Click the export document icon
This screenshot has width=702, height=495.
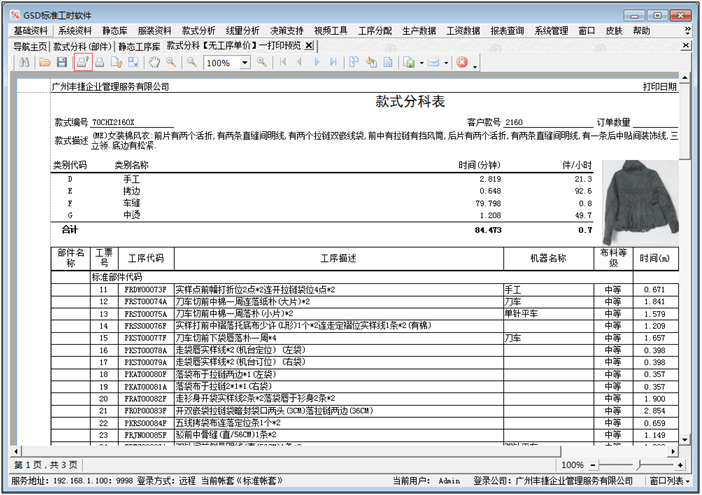409,62
